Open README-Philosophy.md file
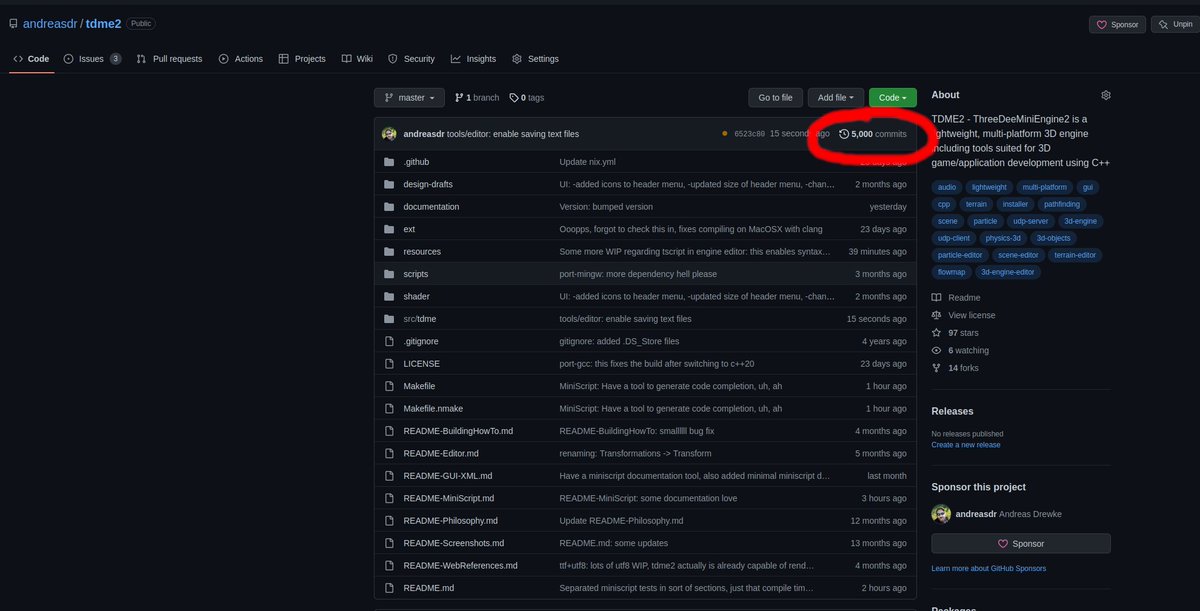 coord(450,521)
